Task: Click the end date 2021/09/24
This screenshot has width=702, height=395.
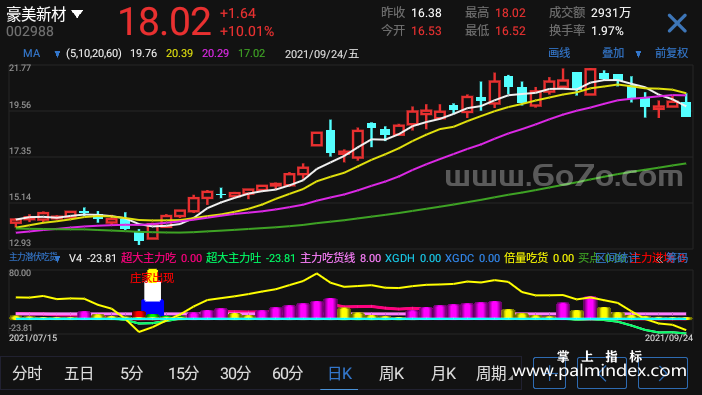Action: tap(669, 338)
